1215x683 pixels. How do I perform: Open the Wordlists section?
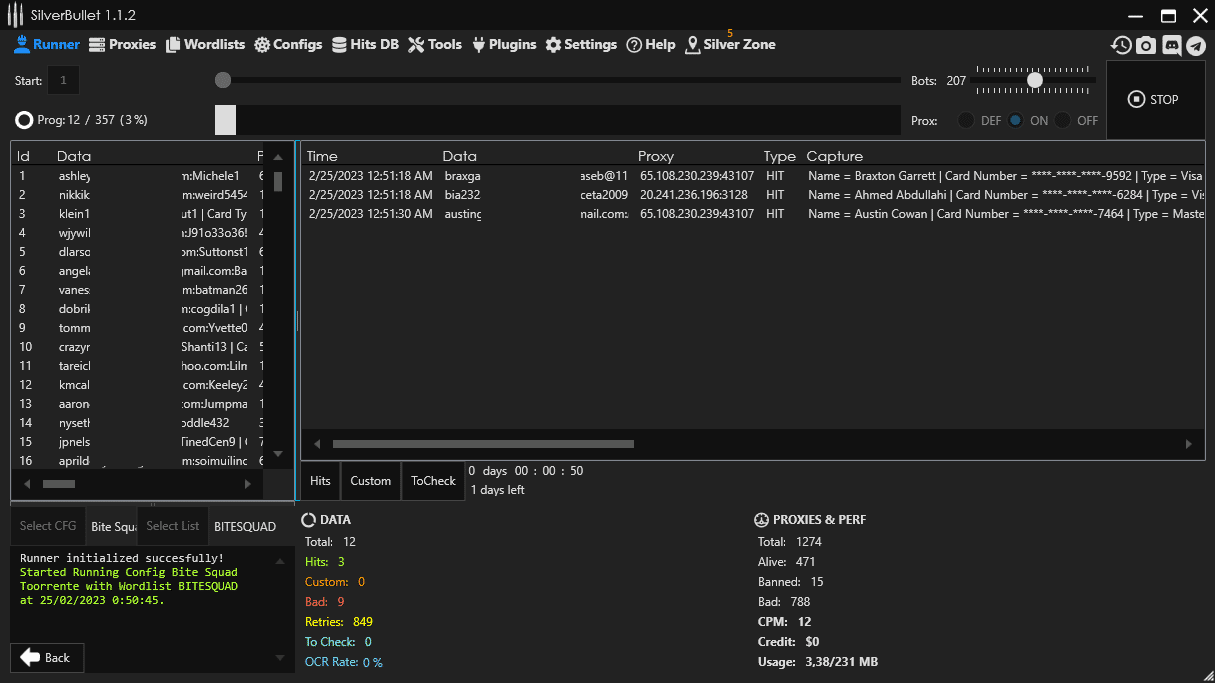(205, 45)
